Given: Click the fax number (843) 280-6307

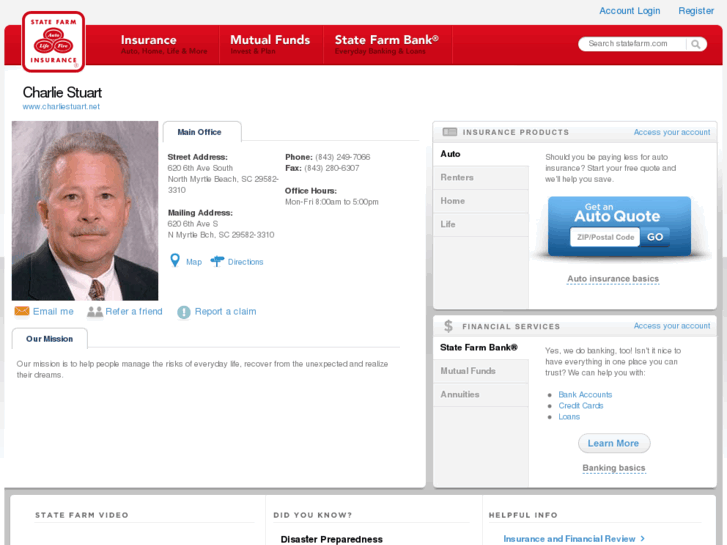Looking at the screenshot, I should tap(332, 168).
